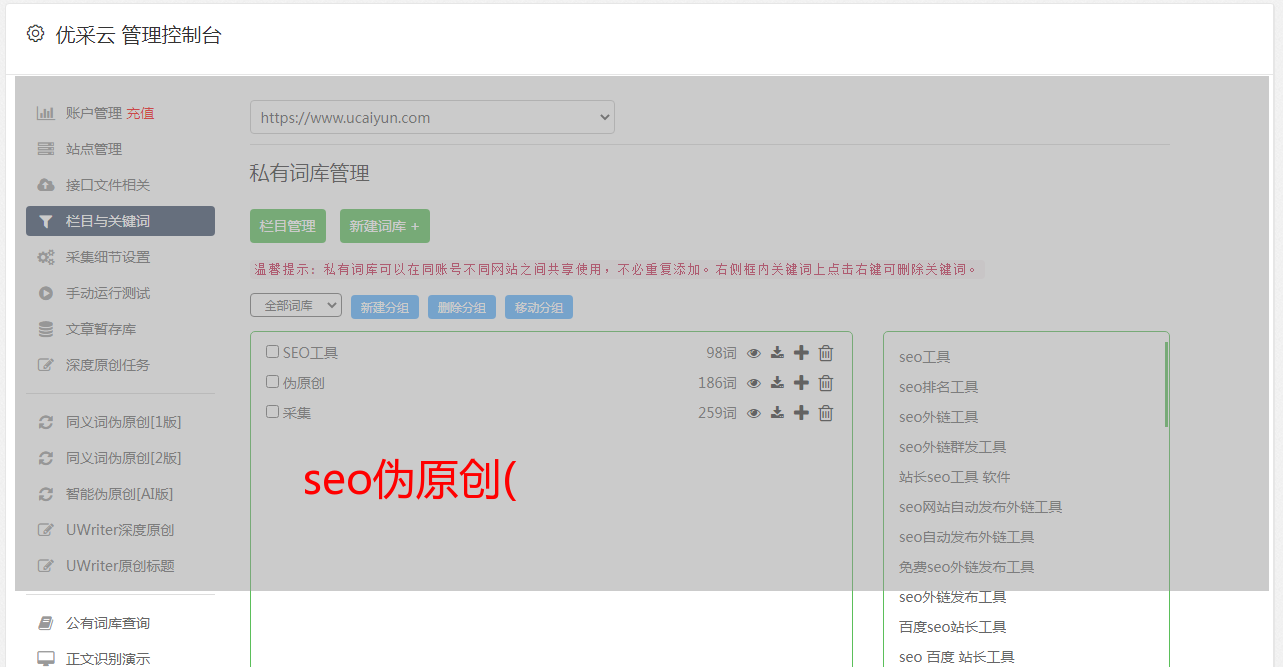The height and width of the screenshot is (667, 1283).
Task: Select keyword seo排名工具 in list
Action: 938,387
